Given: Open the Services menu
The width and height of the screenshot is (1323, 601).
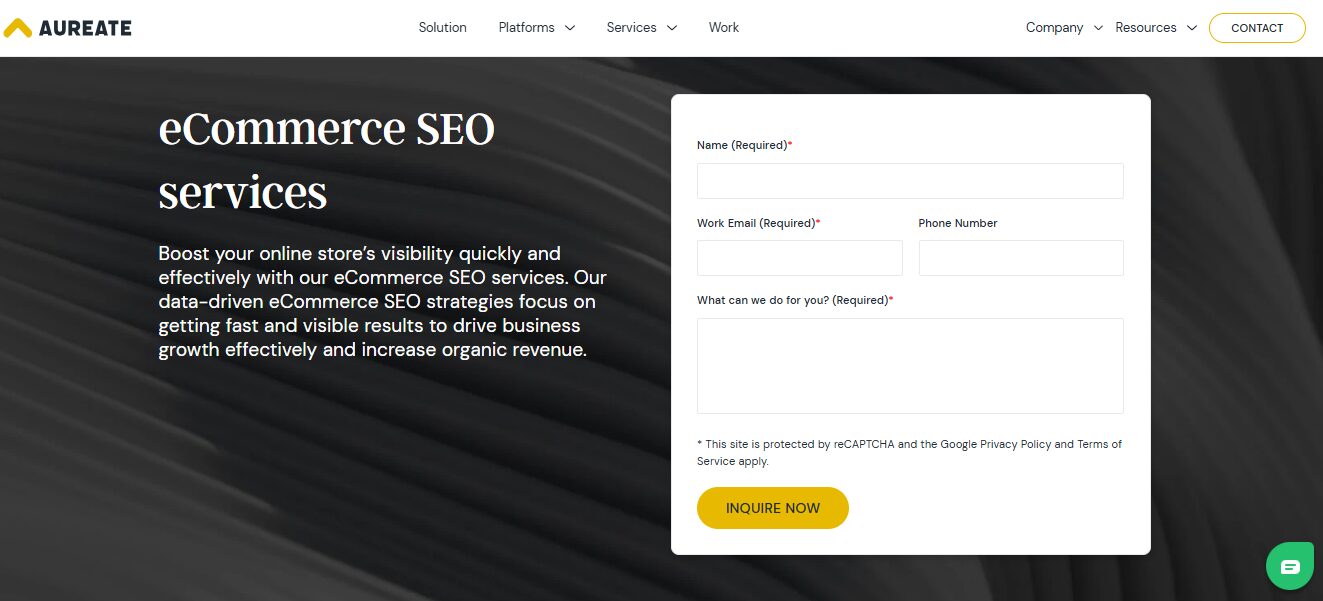Looking at the screenshot, I should point(631,28).
